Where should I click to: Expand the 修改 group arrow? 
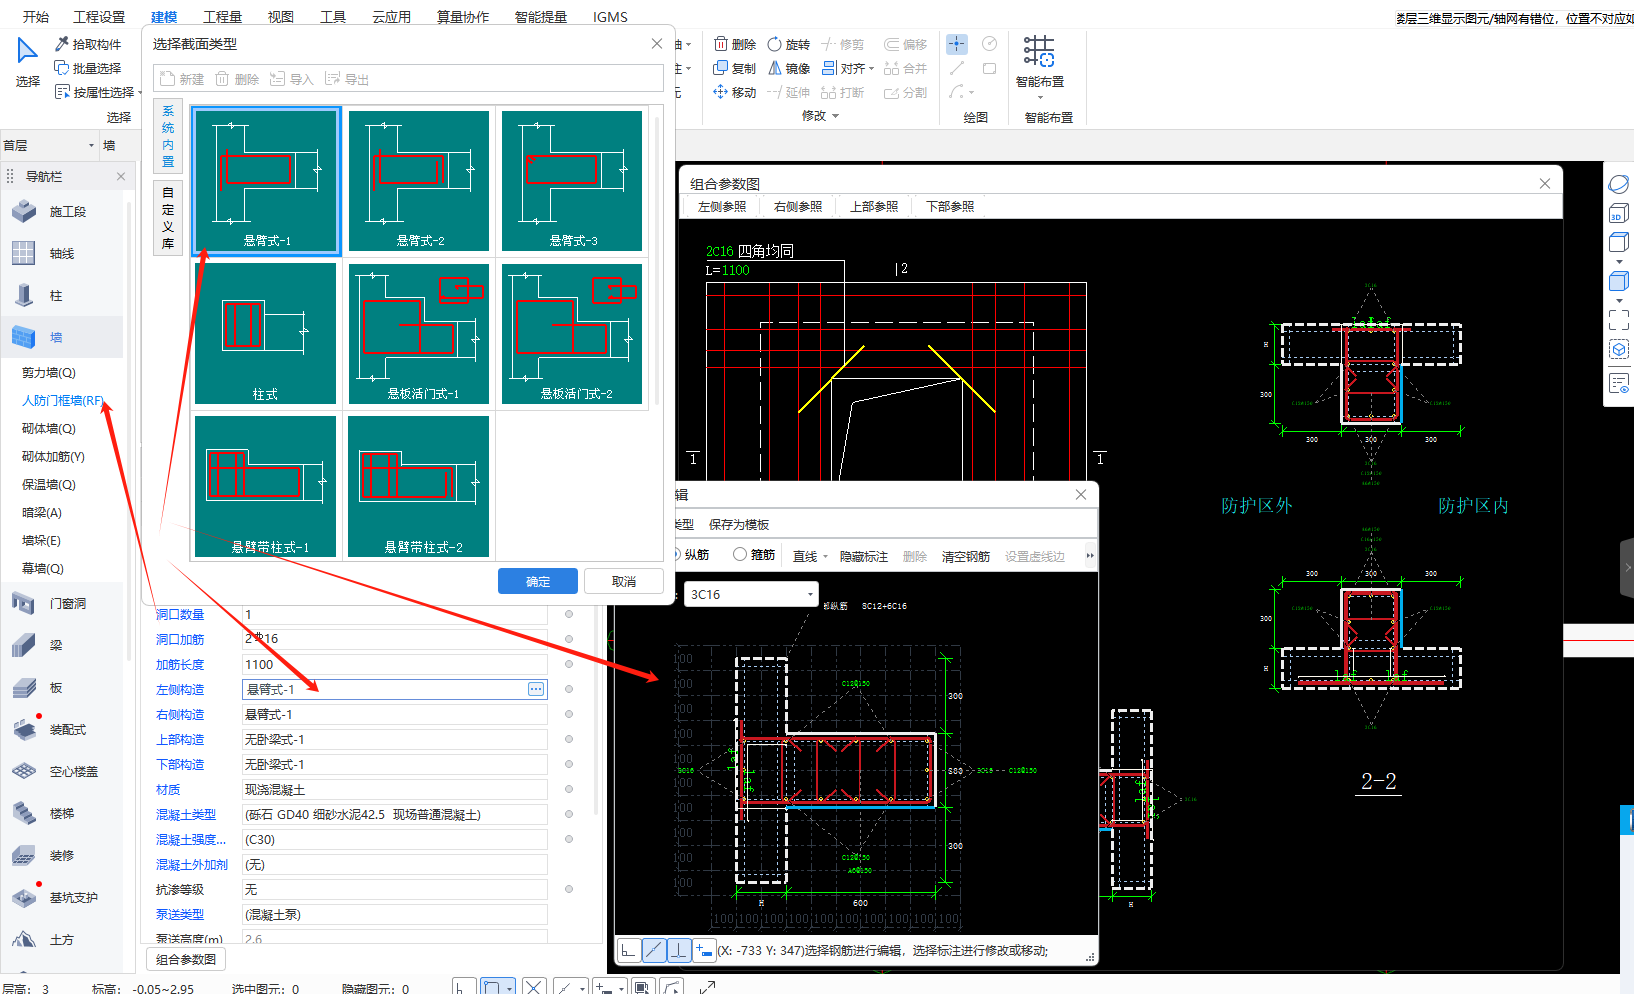[836, 116]
